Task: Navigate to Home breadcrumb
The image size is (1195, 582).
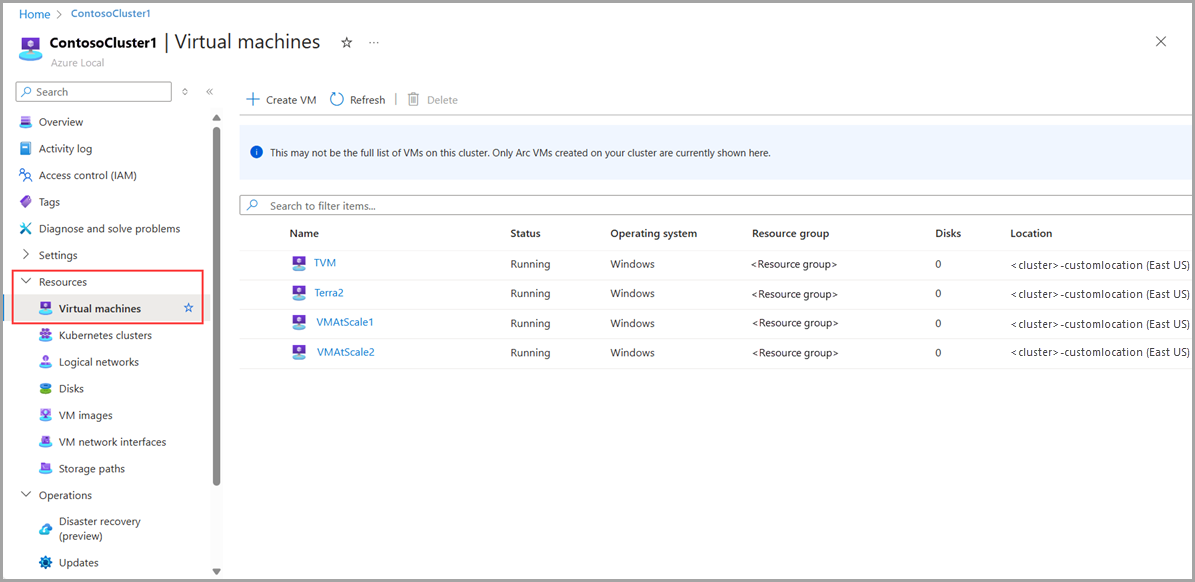Action: (35, 14)
